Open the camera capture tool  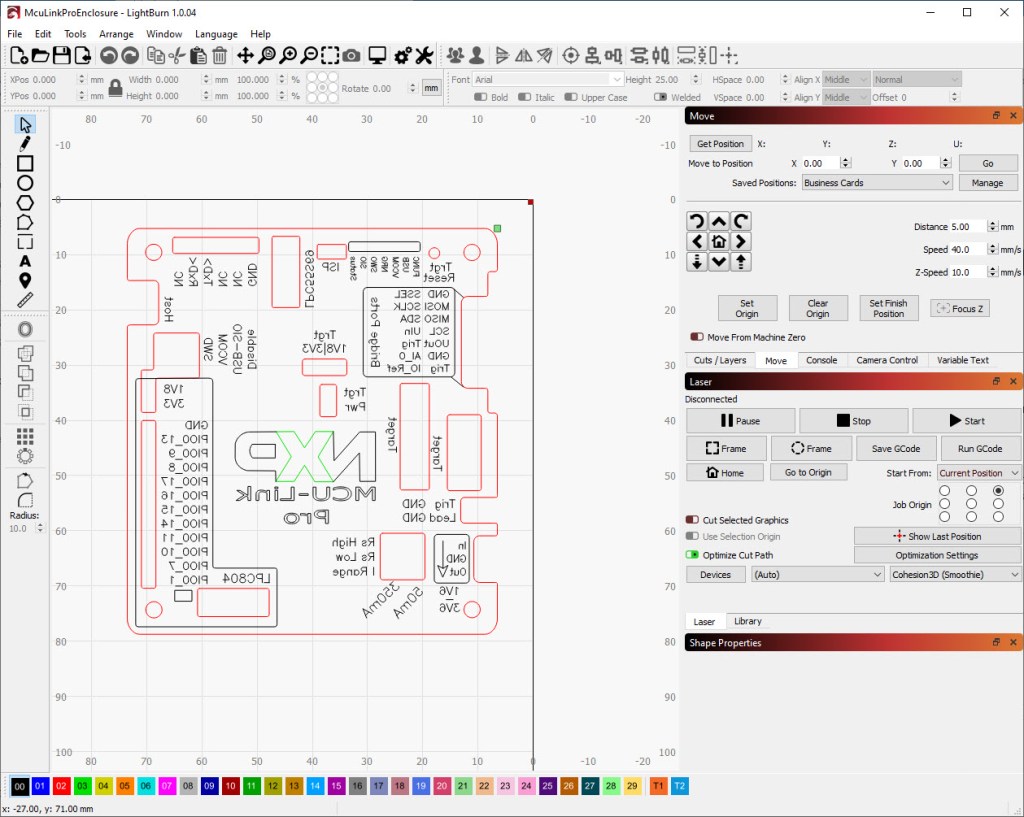coord(352,56)
